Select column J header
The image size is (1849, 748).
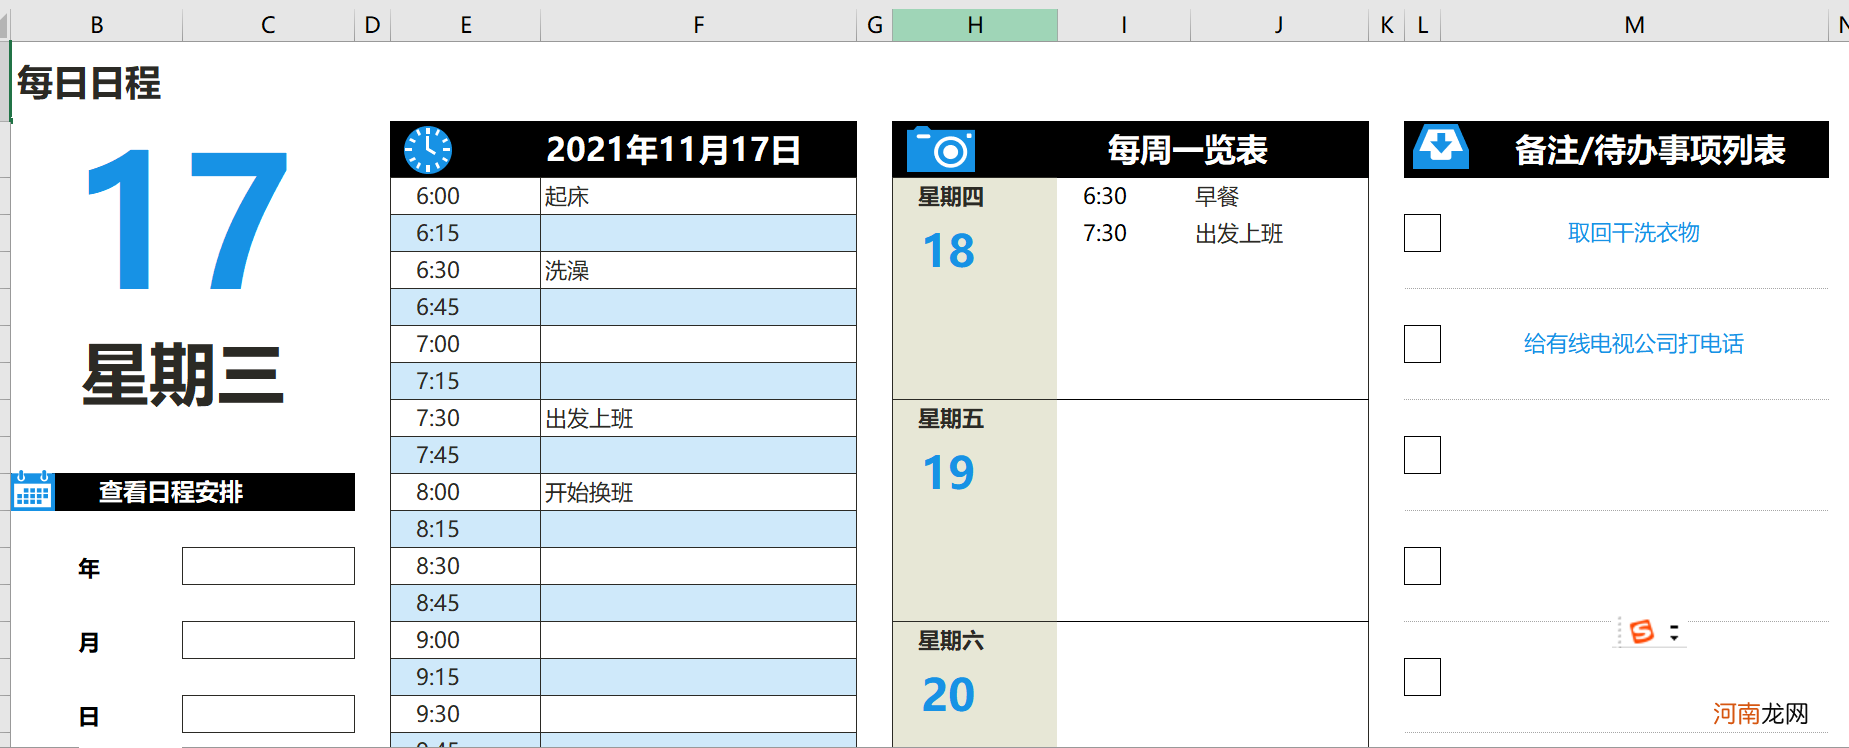click(1279, 25)
